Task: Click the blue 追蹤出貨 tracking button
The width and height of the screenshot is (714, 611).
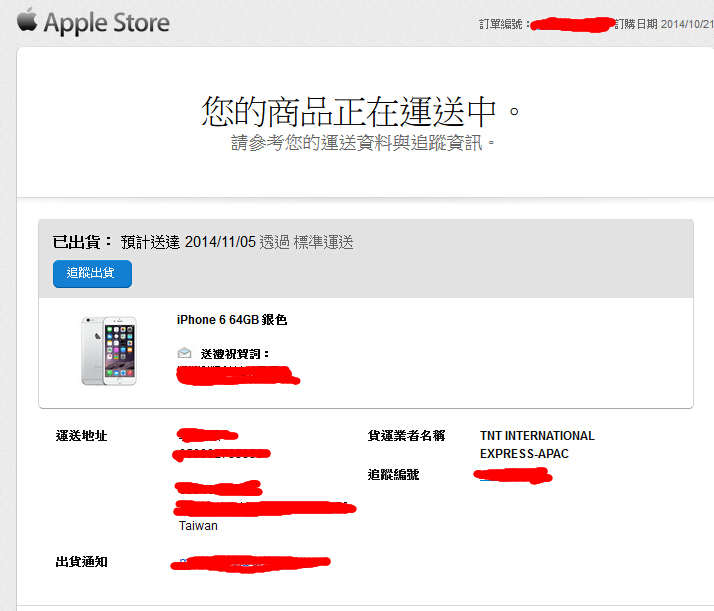Action: [x=92, y=274]
